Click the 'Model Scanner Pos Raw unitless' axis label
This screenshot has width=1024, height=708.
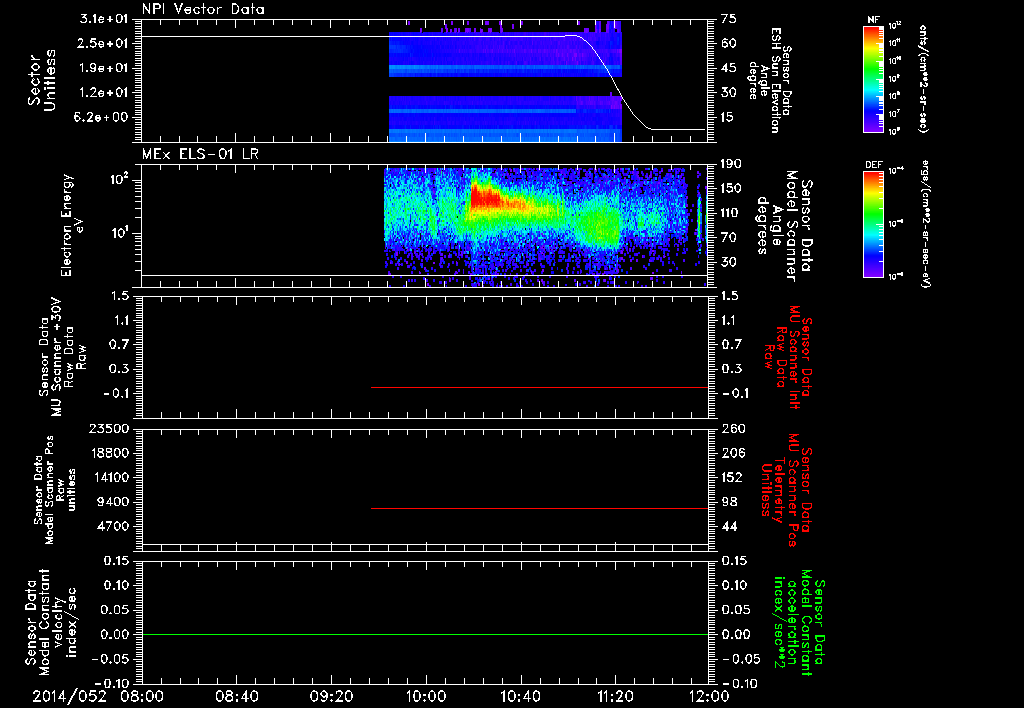point(54,490)
